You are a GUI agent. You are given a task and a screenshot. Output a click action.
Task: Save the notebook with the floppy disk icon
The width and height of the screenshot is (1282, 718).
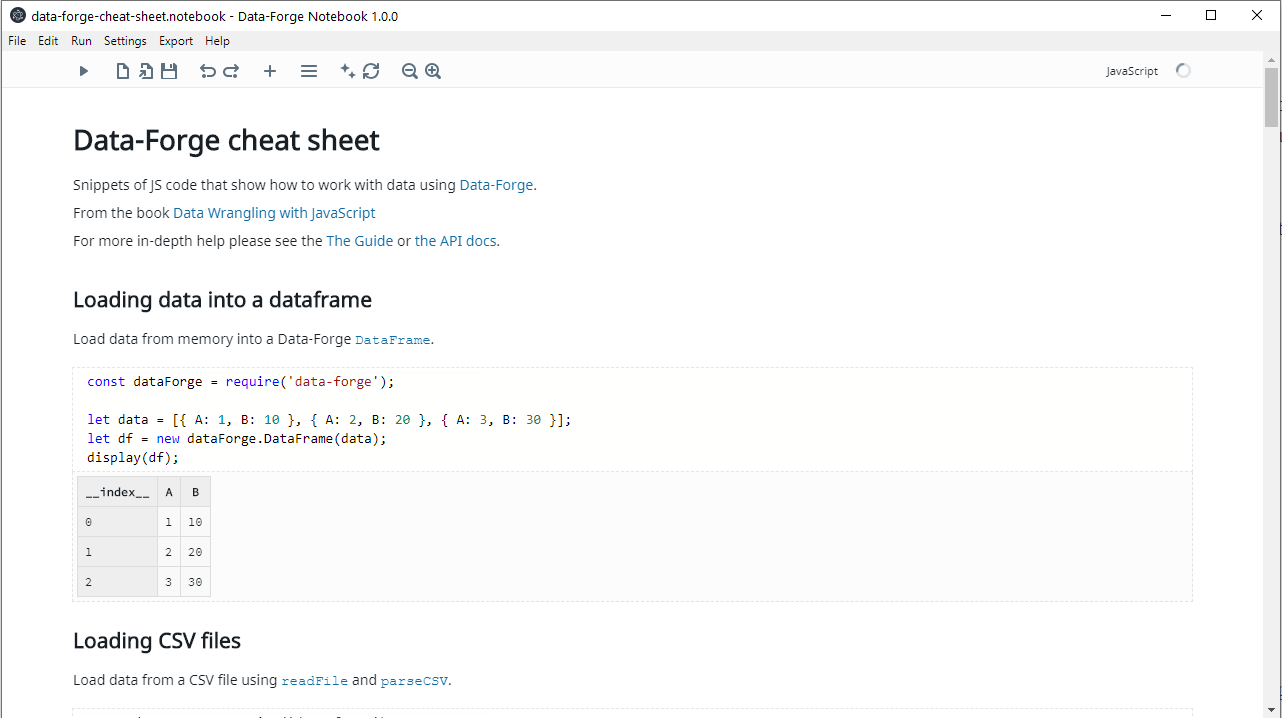pyautogui.click(x=169, y=71)
